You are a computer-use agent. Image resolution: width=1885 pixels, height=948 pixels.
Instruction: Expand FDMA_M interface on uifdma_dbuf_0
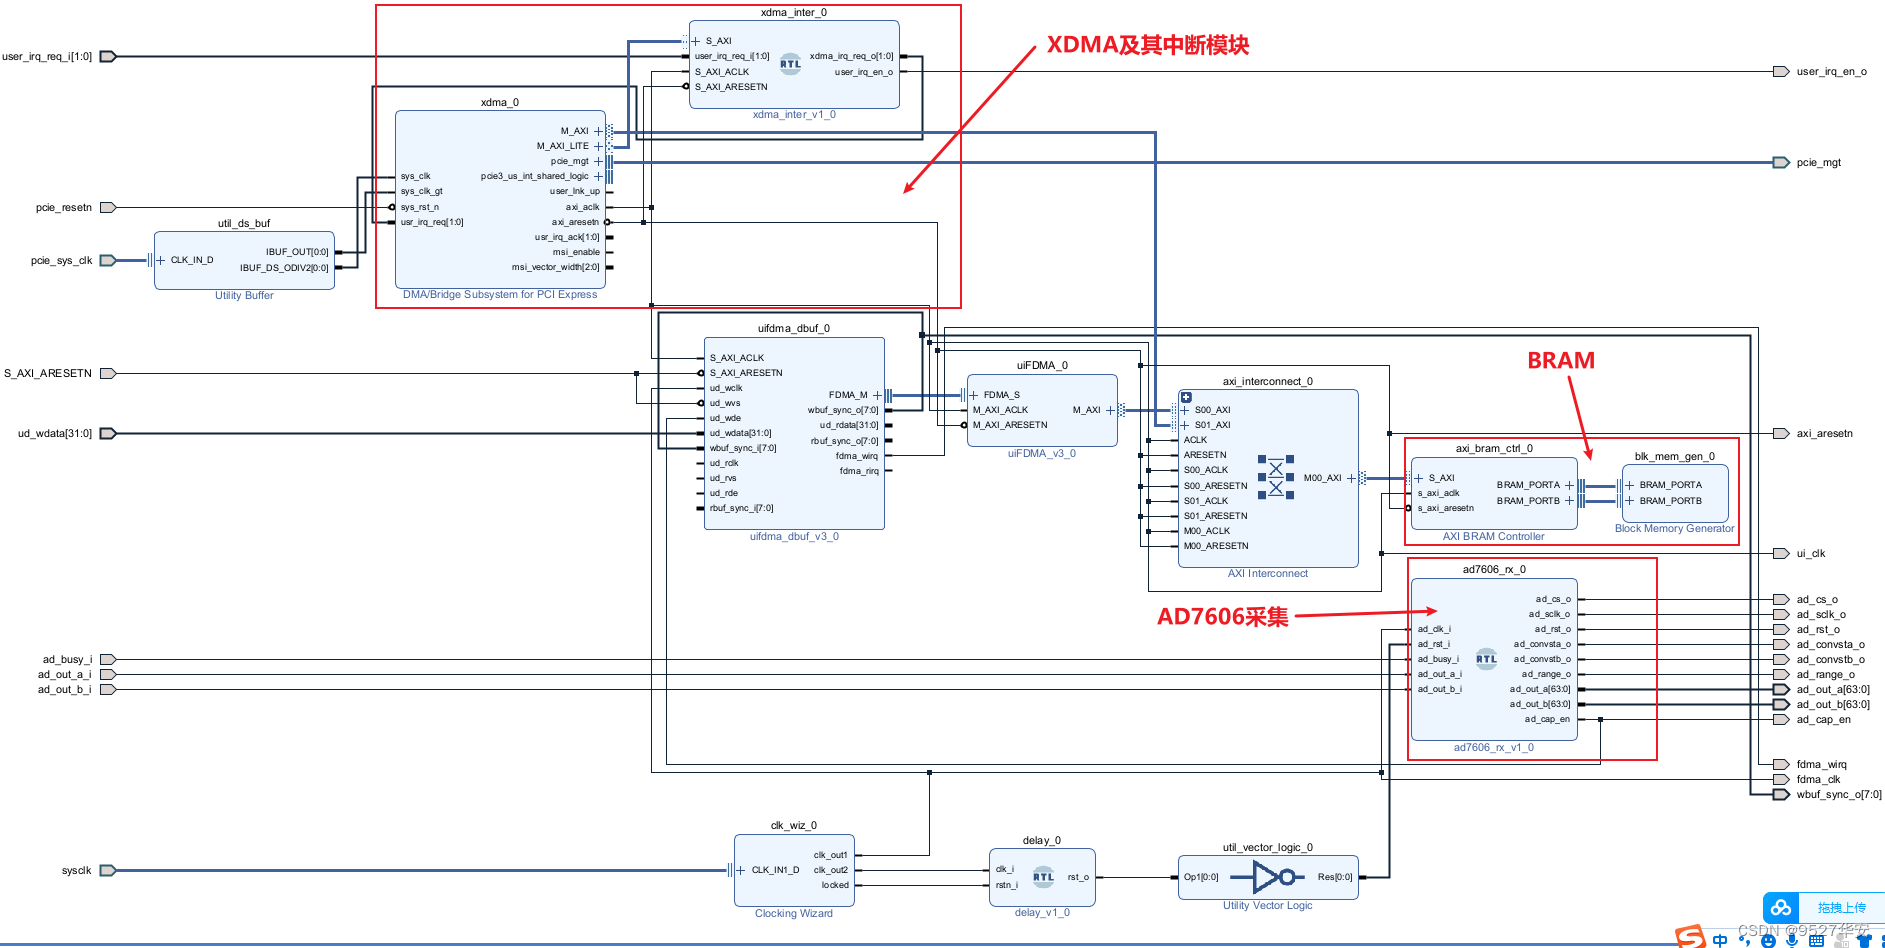(x=877, y=395)
